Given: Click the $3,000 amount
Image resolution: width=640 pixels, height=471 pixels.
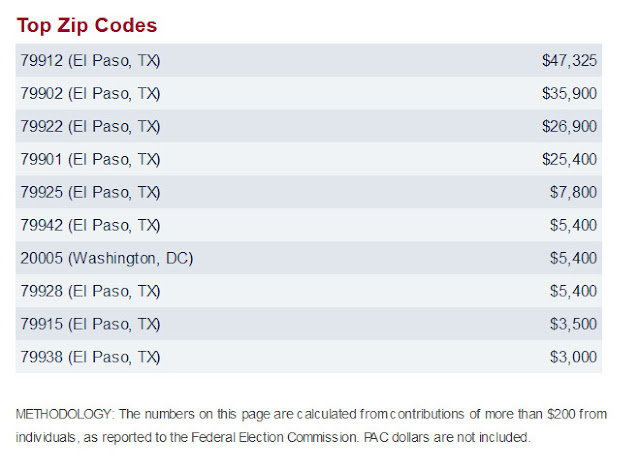Looking at the screenshot, I should 573,357.
